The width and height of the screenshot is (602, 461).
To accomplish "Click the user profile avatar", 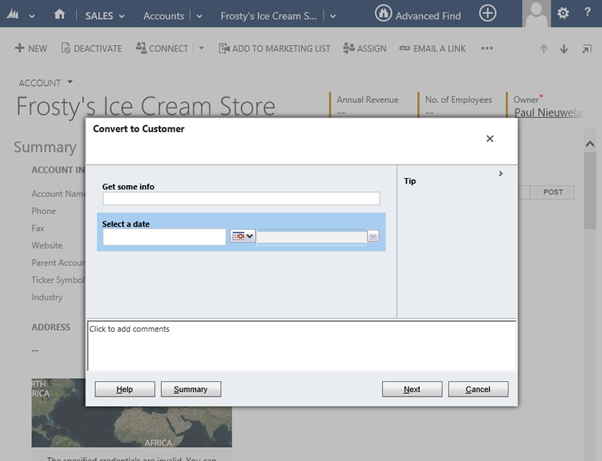I will 537,14.
